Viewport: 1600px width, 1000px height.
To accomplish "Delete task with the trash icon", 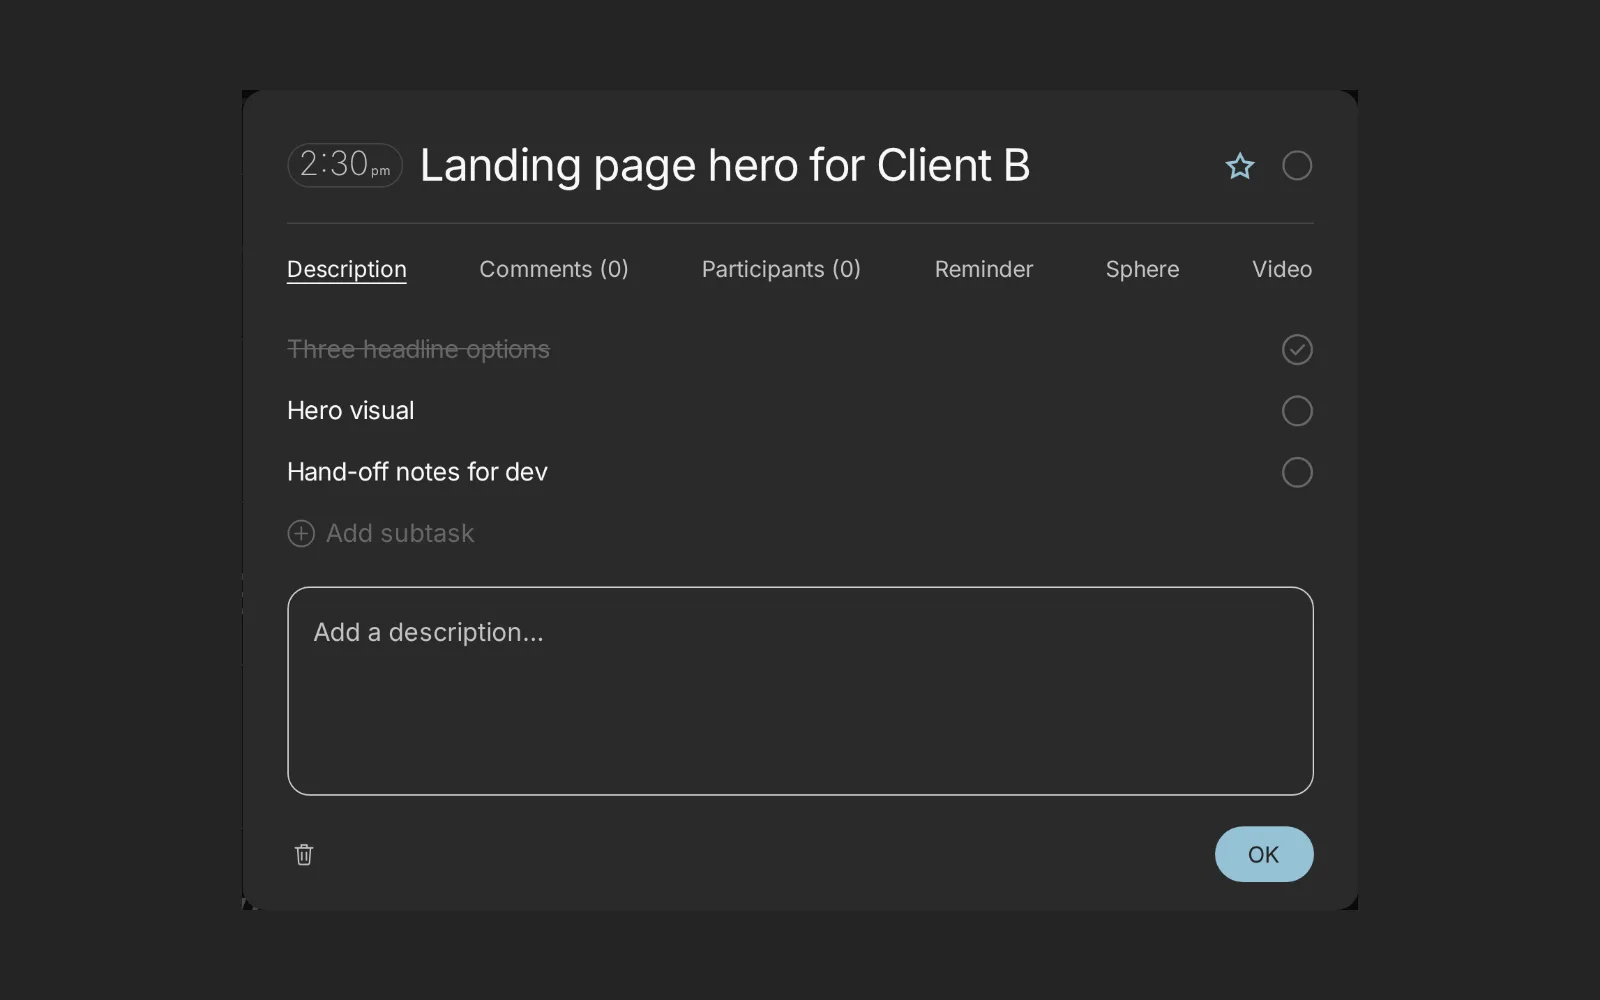I will tap(304, 855).
